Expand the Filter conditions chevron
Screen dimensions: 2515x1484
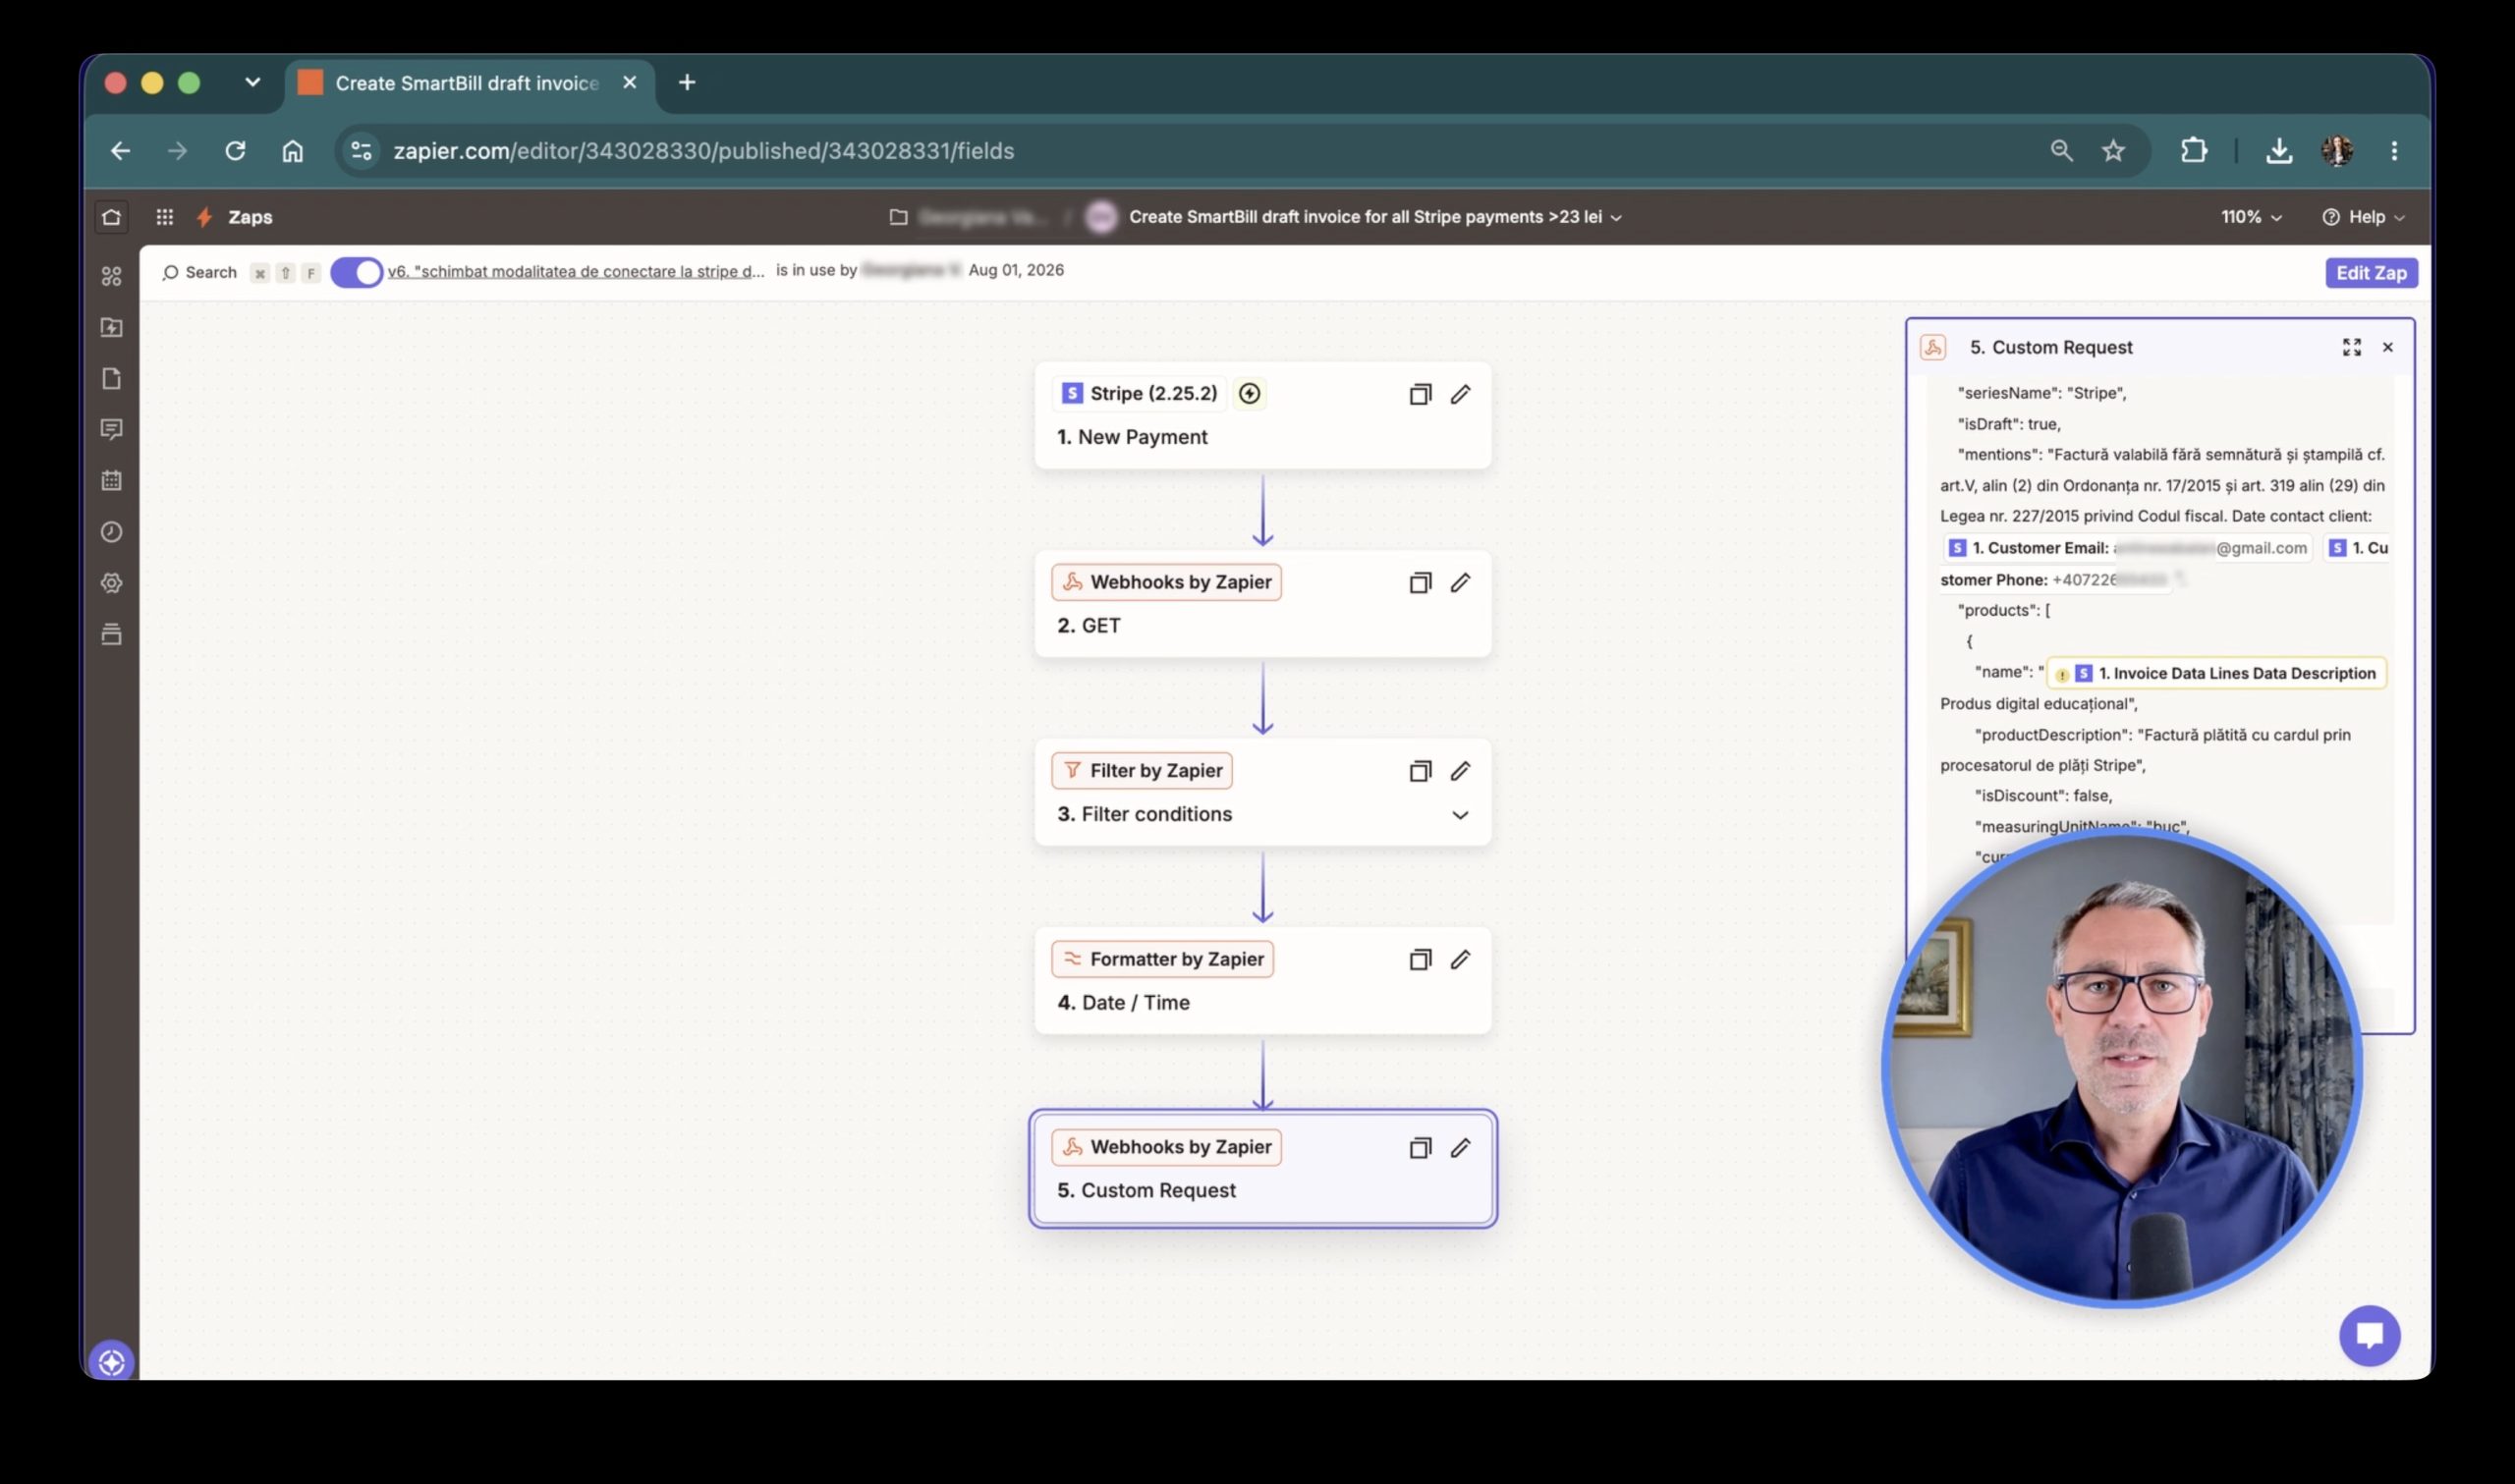[x=1460, y=815]
